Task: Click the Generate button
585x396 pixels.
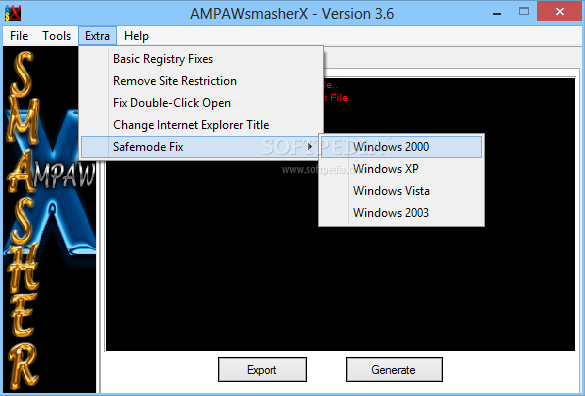Action: (x=394, y=370)
